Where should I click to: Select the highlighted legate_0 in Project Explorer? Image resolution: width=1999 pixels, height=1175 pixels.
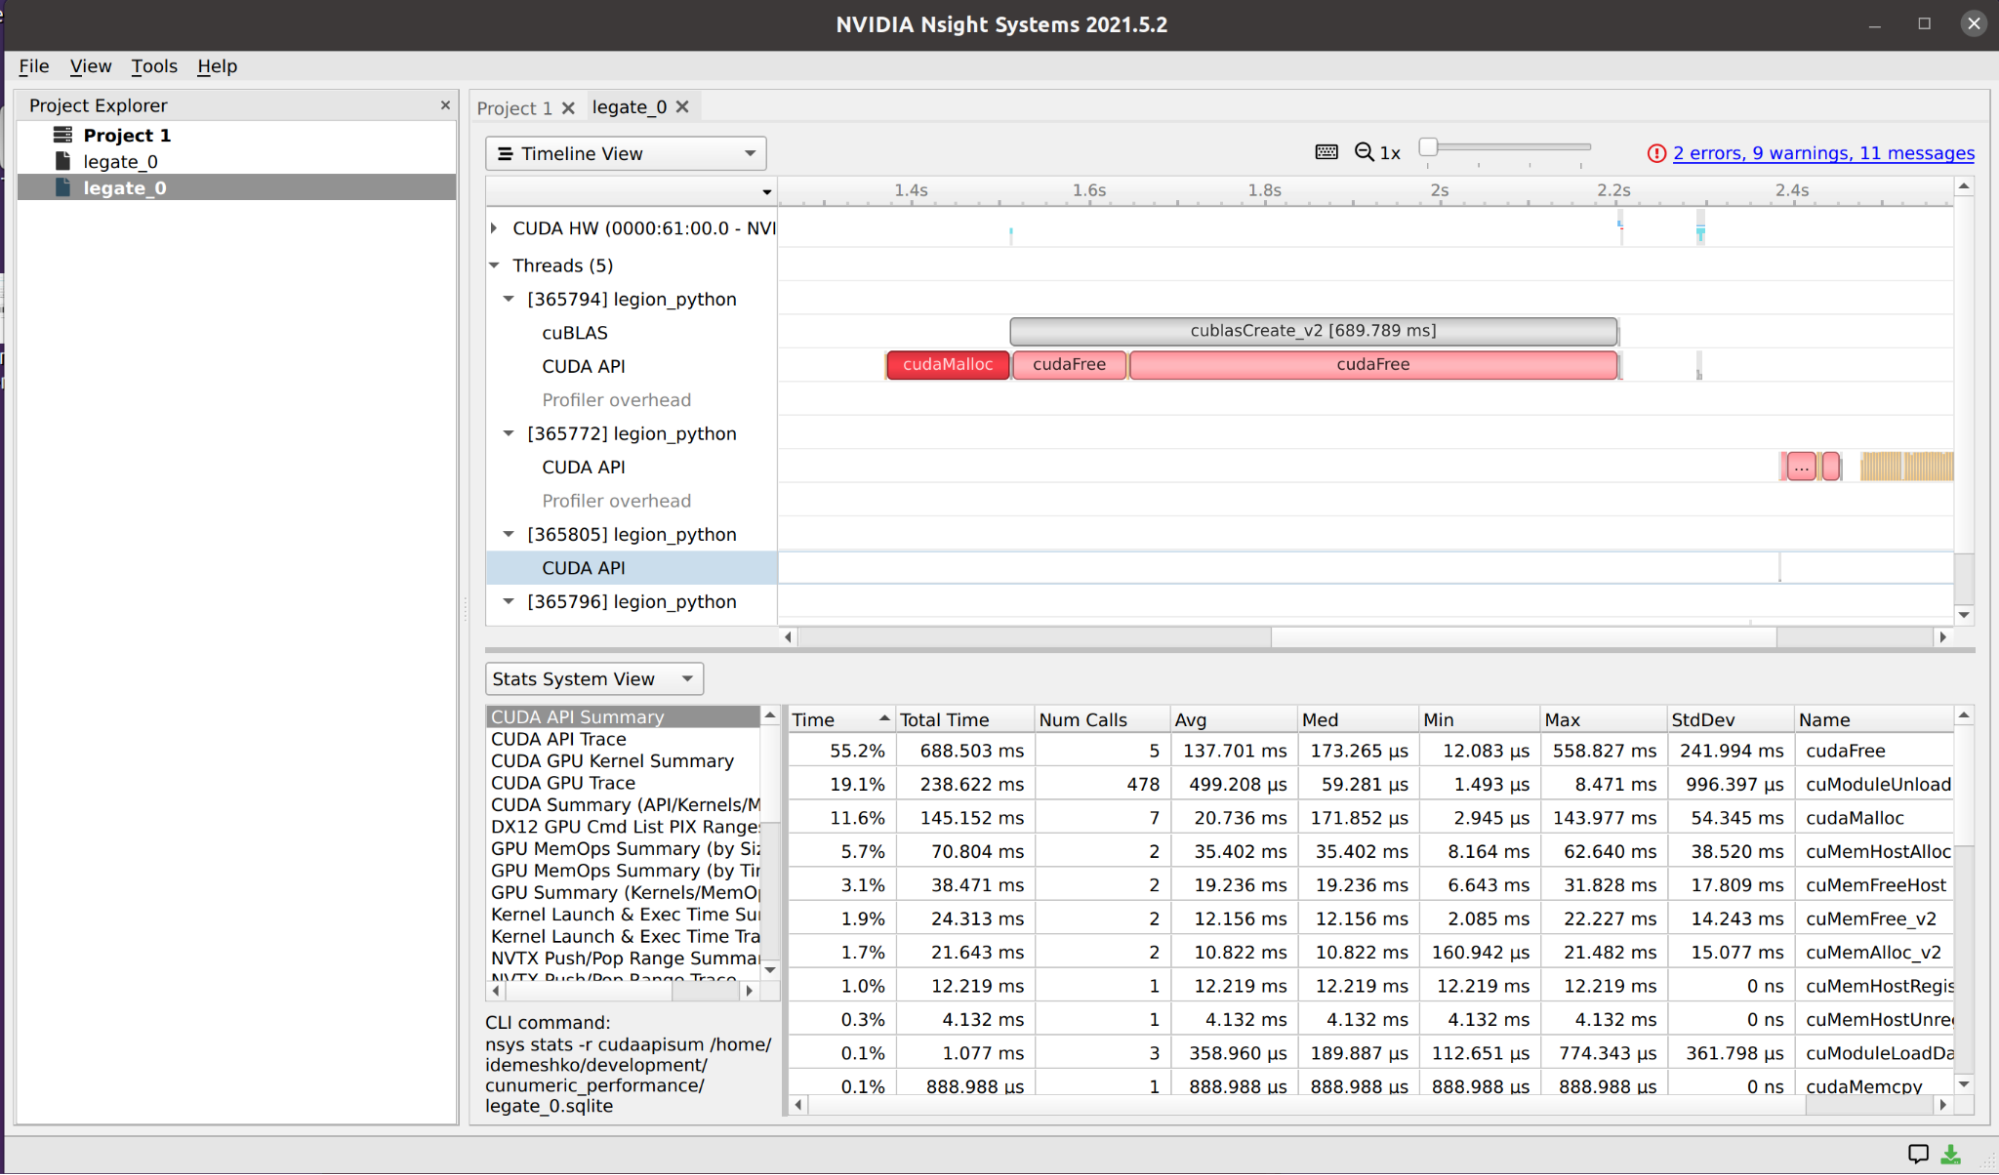point(237,187)
